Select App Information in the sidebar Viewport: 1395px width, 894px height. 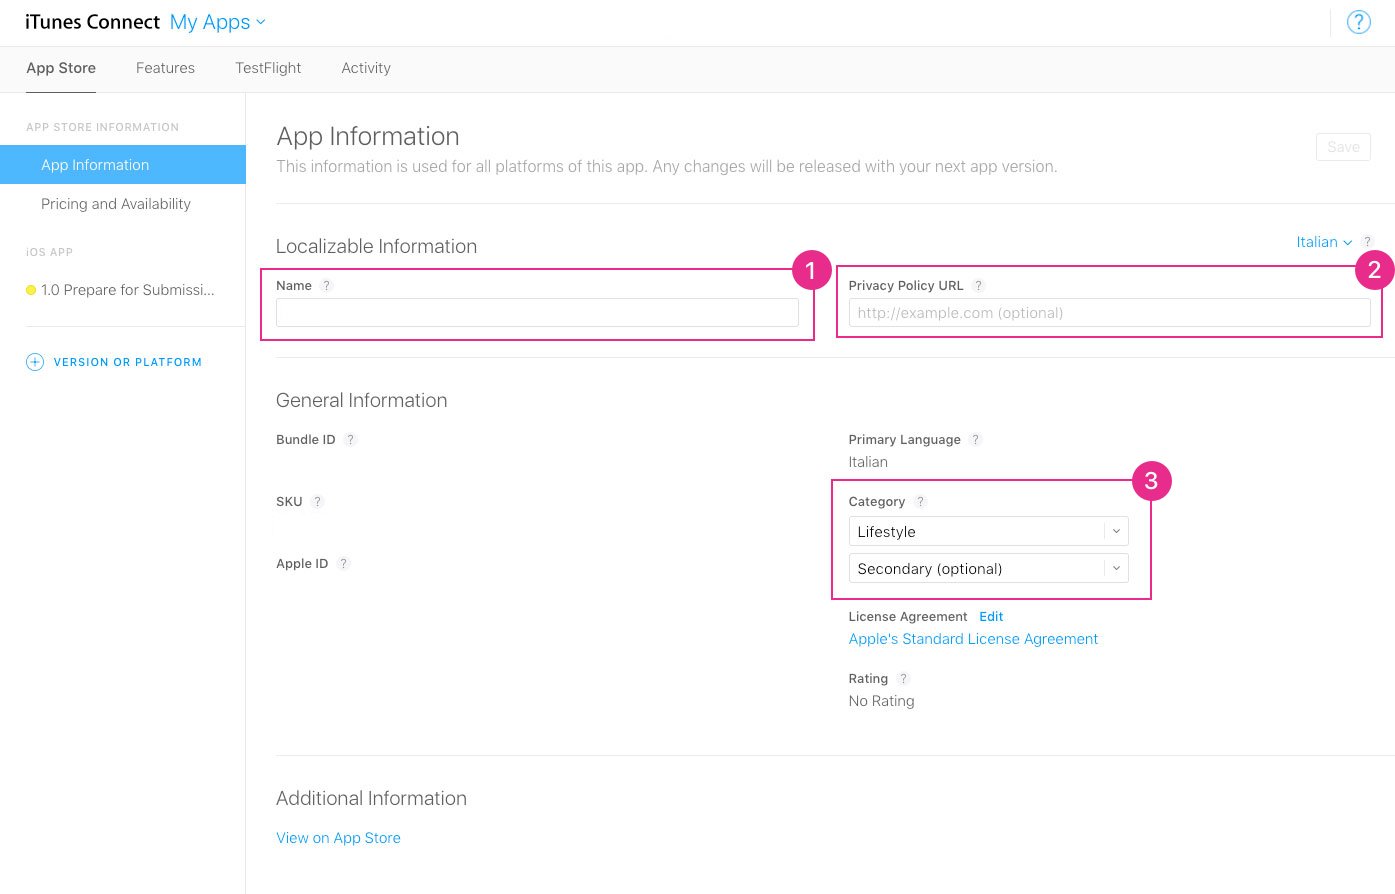tap(122, 165)
